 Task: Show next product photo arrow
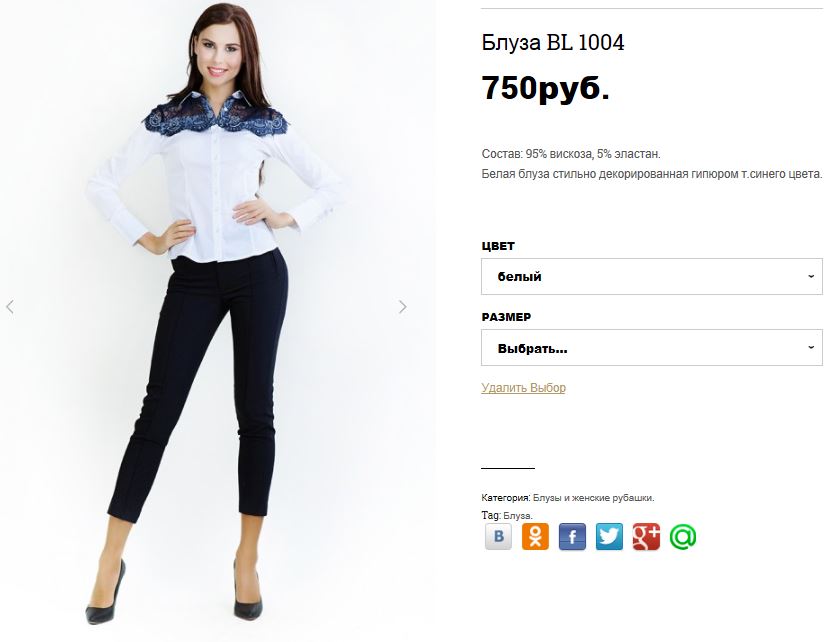403,307
